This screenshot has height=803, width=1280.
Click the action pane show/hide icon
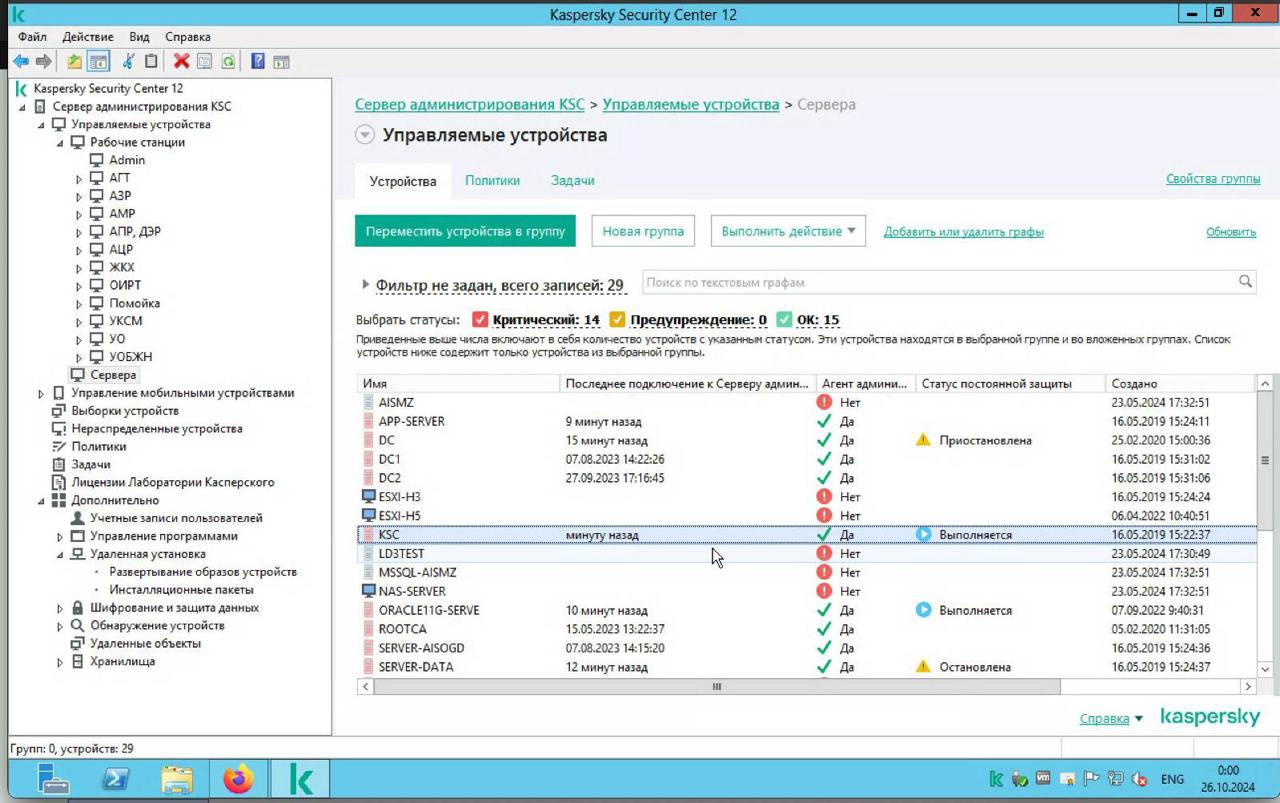pos(281,62)
